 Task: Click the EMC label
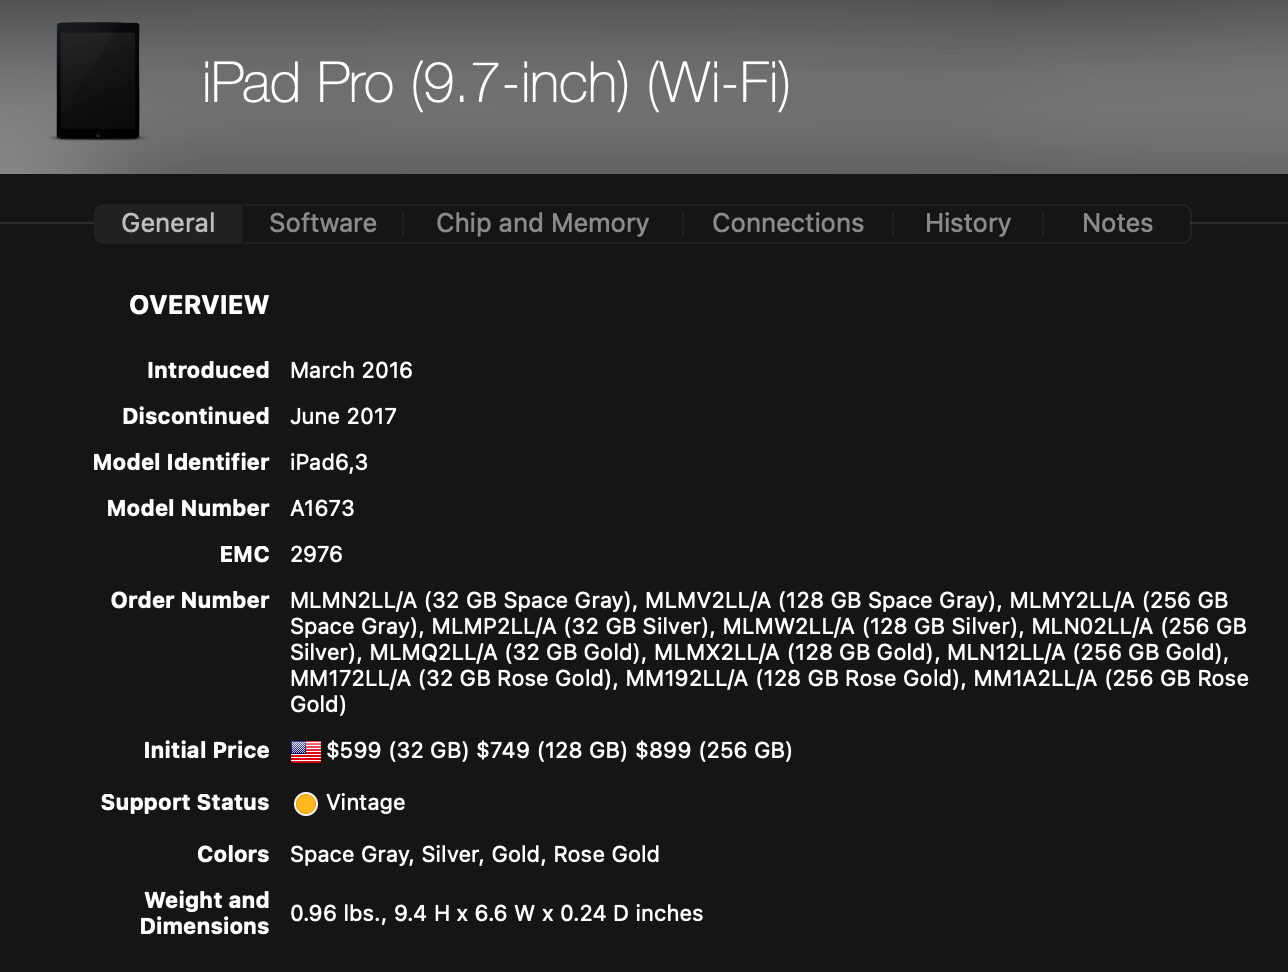(x=245, y=554)
